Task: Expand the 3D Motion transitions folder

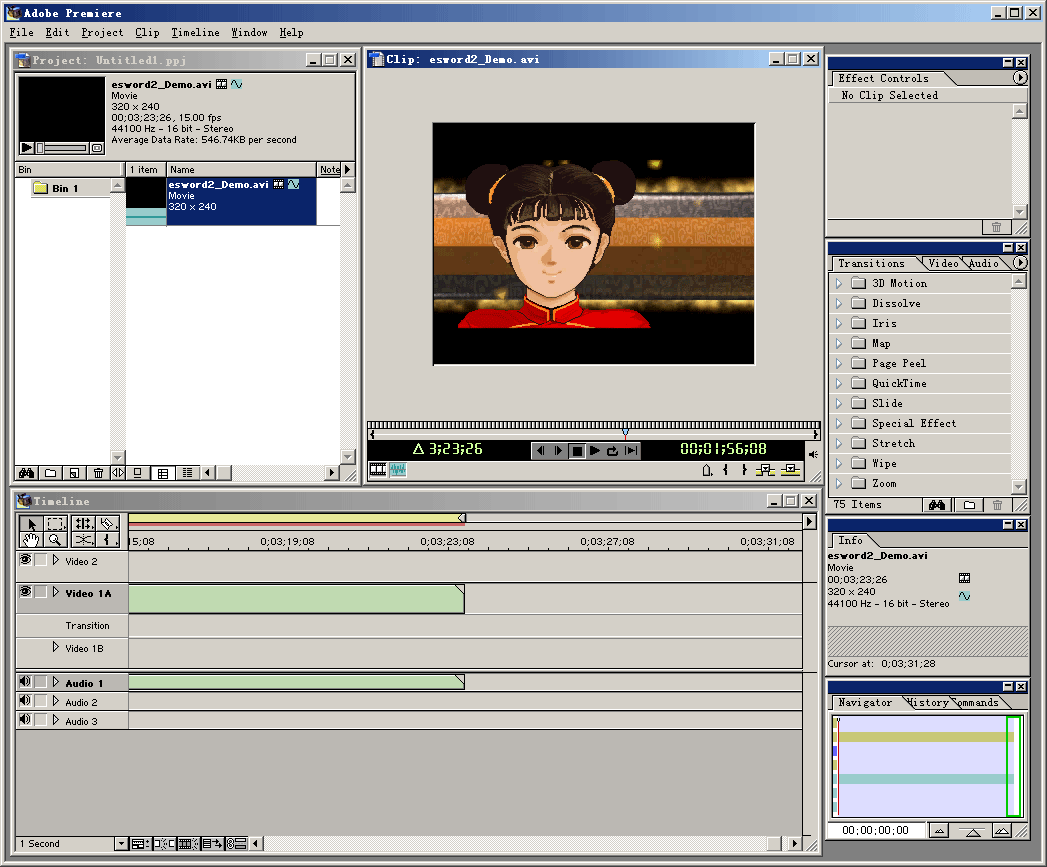Action: click(839, 283)
